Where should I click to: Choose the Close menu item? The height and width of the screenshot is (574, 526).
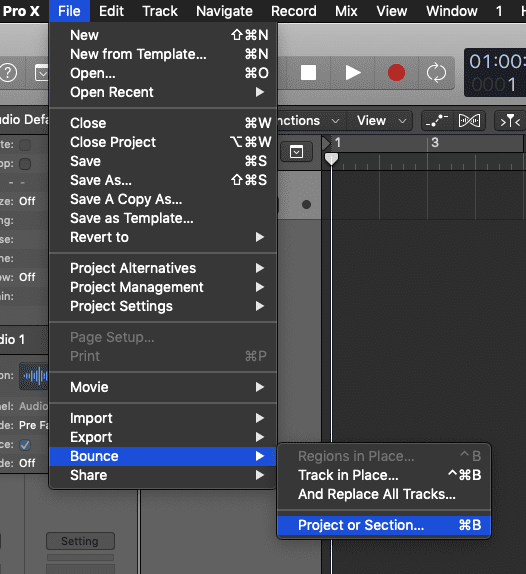click(x=163, y=123)
